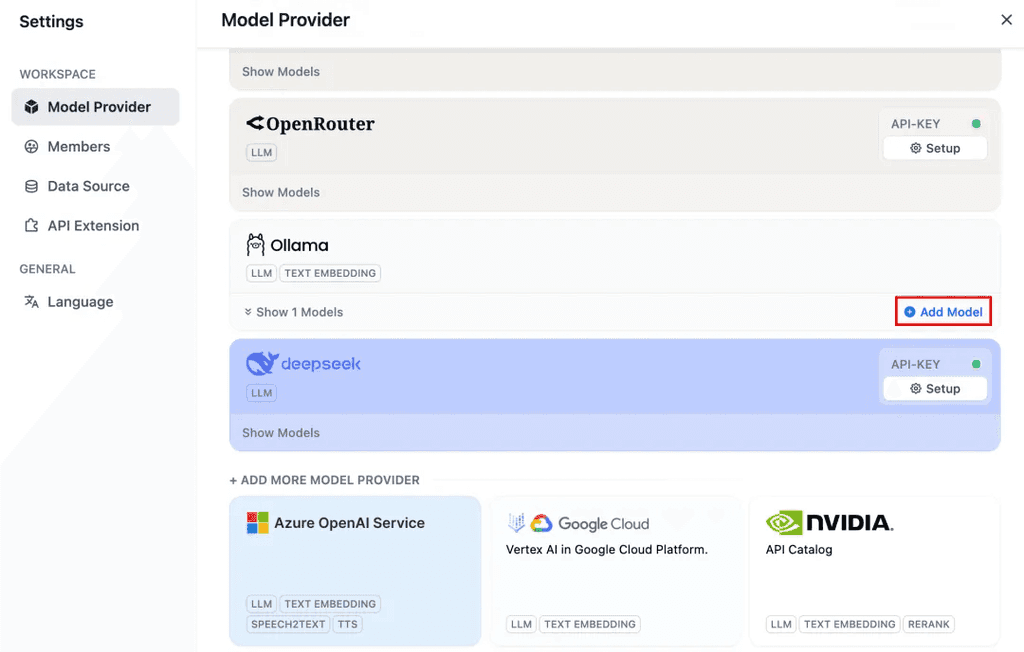Expand Show Models under deepseek
1024x652 pixels.
pos(278,432)
